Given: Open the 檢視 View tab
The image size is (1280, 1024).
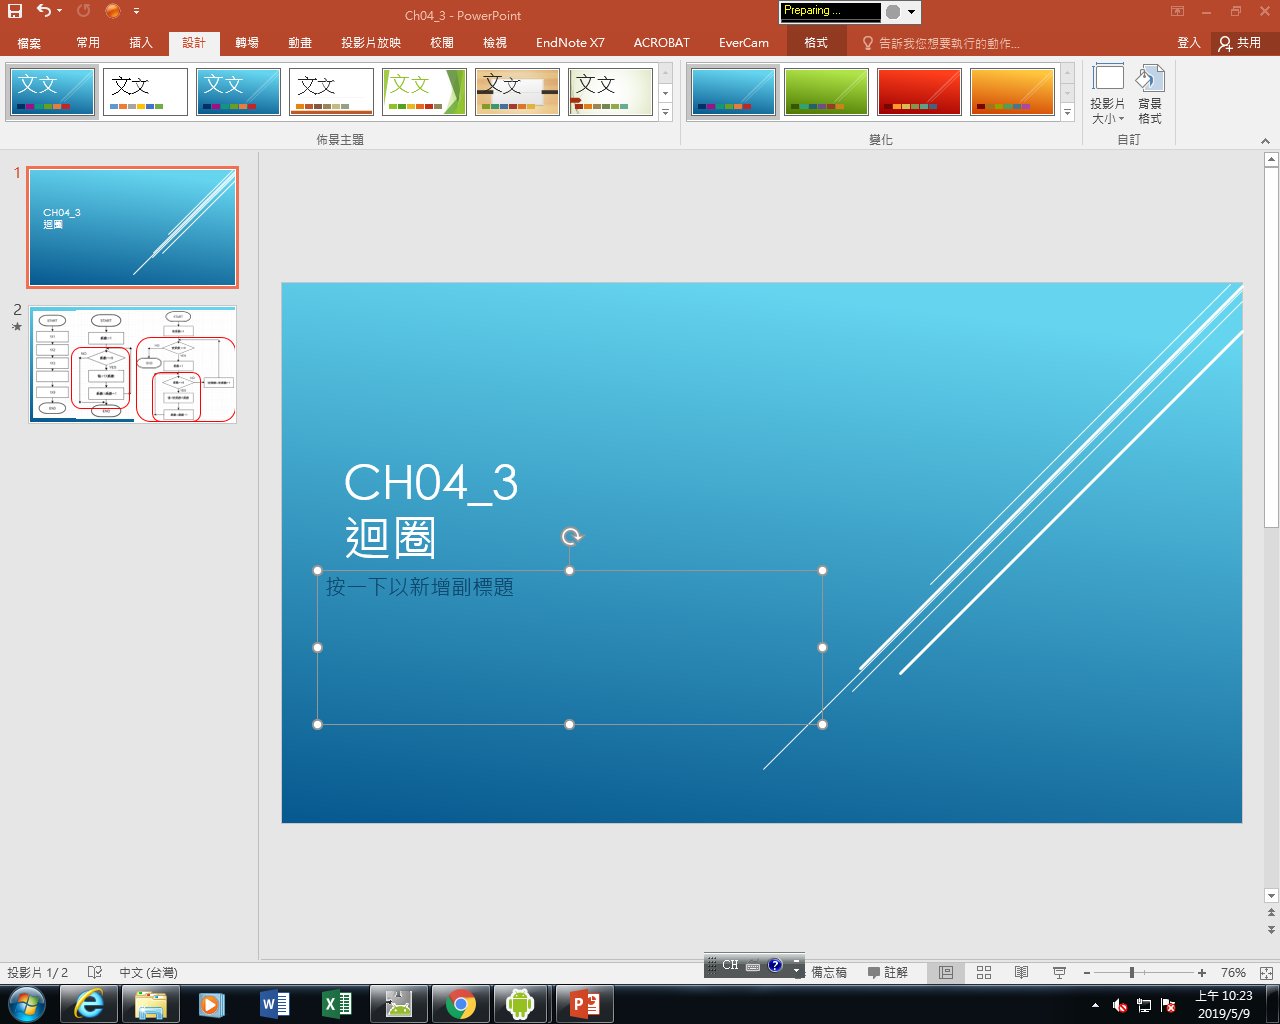Looking at the screenshot, I should click(495, 43).
